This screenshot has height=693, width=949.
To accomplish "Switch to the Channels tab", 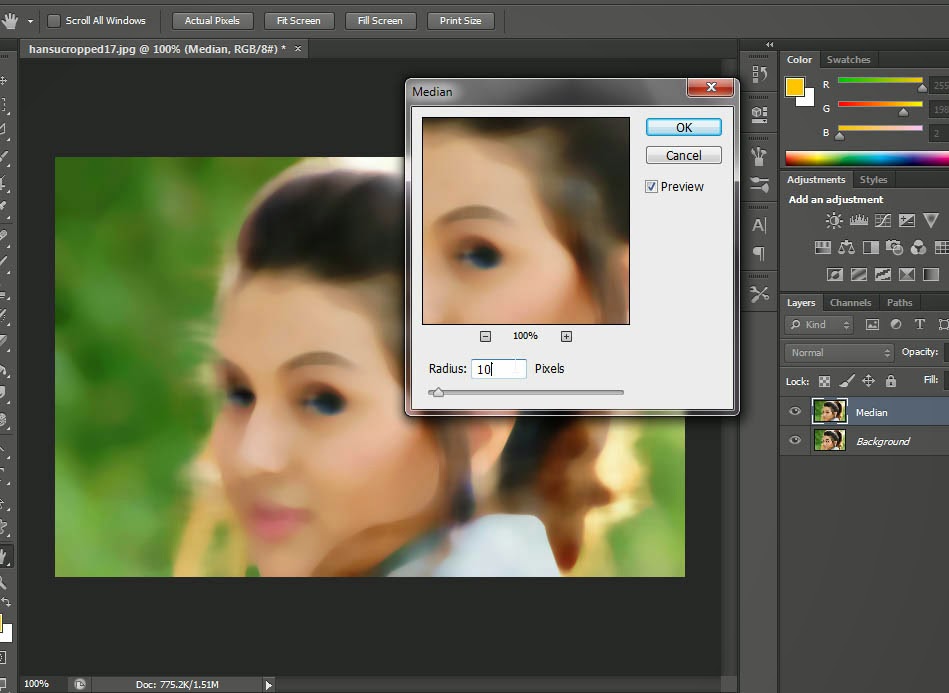I will pos(850,302).
